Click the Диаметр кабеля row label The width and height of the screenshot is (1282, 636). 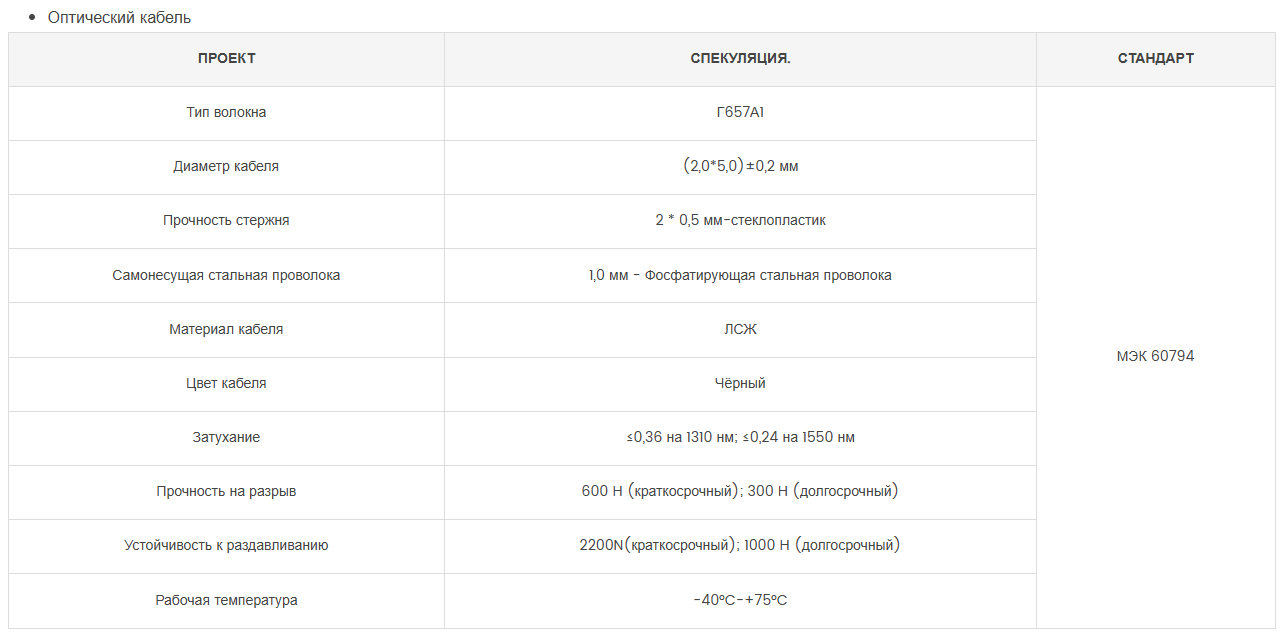tap(226, 167)
